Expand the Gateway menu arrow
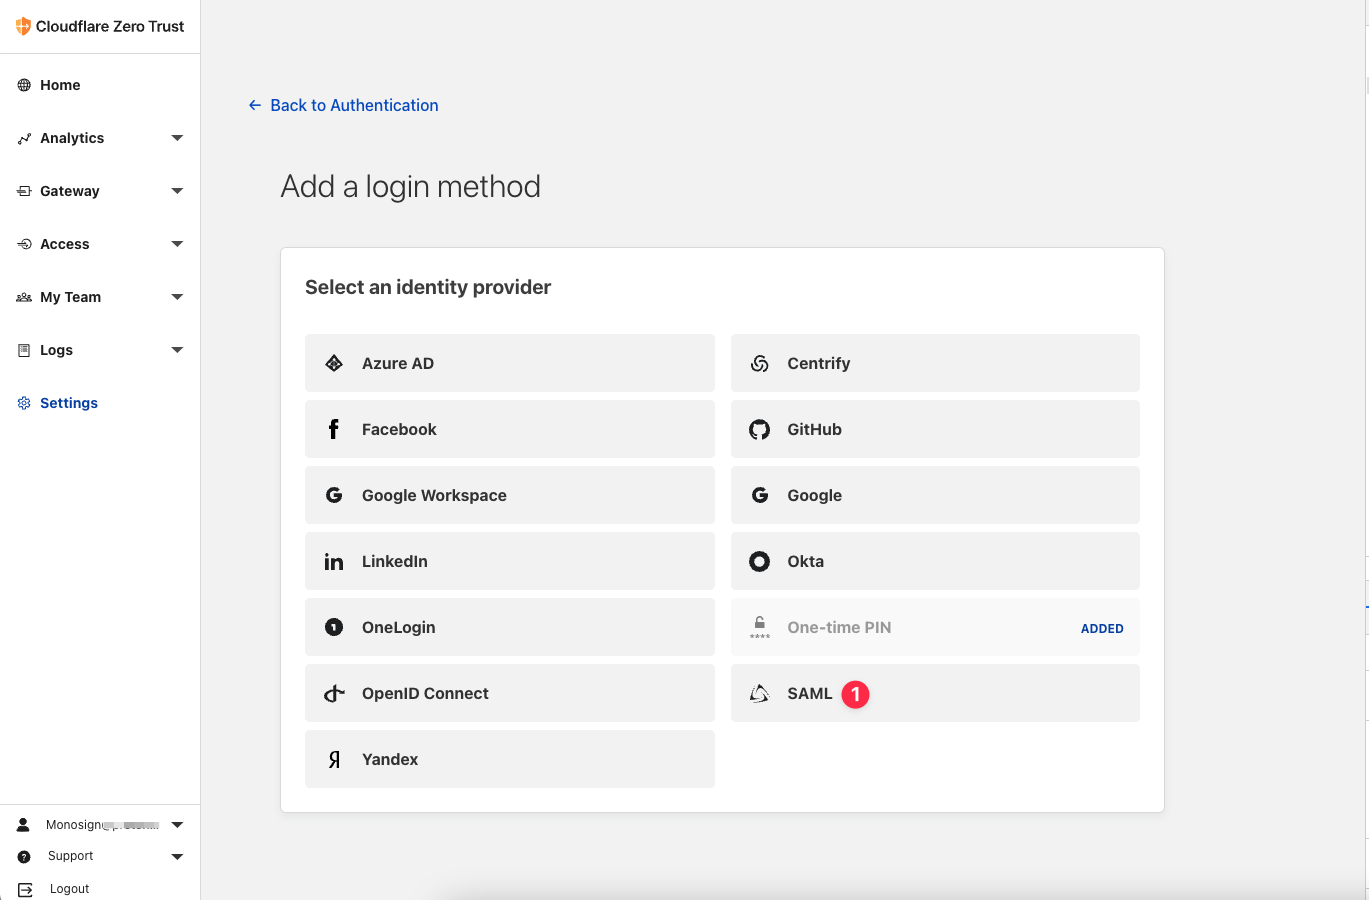The height and width of the screenshot is (900, 1369). click(x=177, y=191)
